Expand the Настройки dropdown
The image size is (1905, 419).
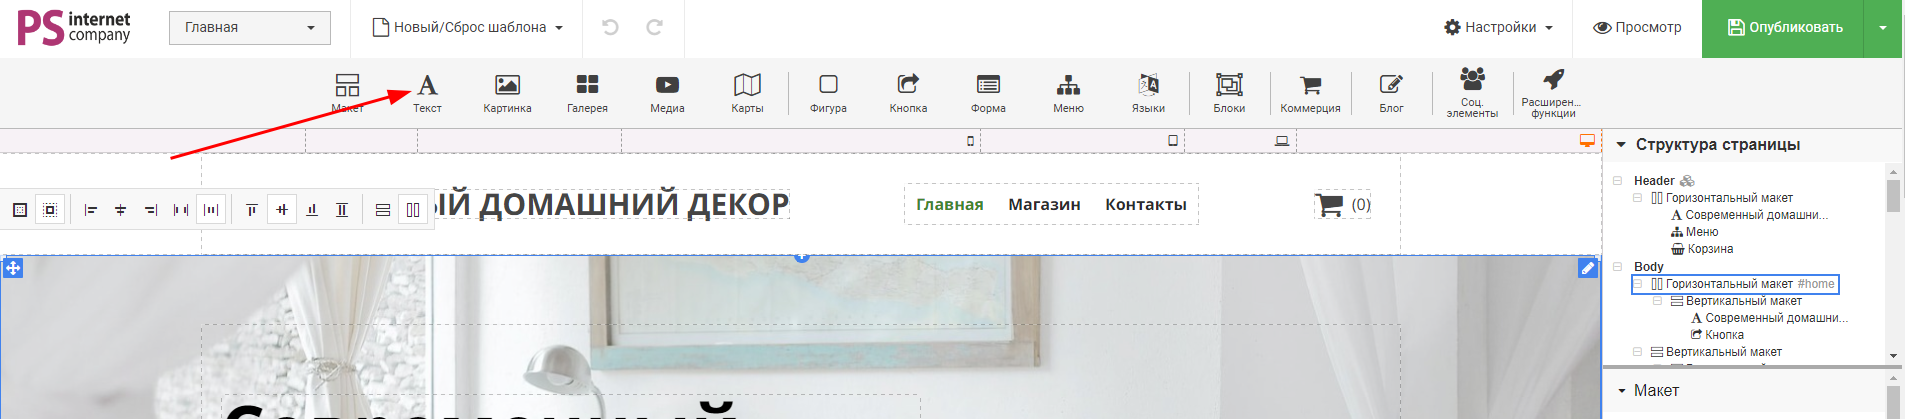(1498, 28)
